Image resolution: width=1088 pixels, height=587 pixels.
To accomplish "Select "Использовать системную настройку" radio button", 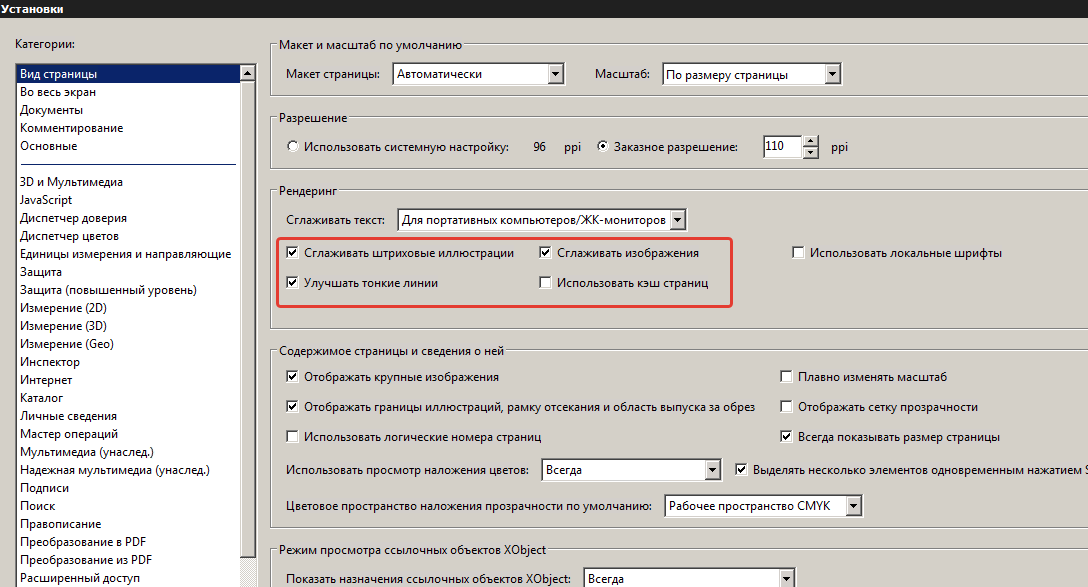I will 293,146.
